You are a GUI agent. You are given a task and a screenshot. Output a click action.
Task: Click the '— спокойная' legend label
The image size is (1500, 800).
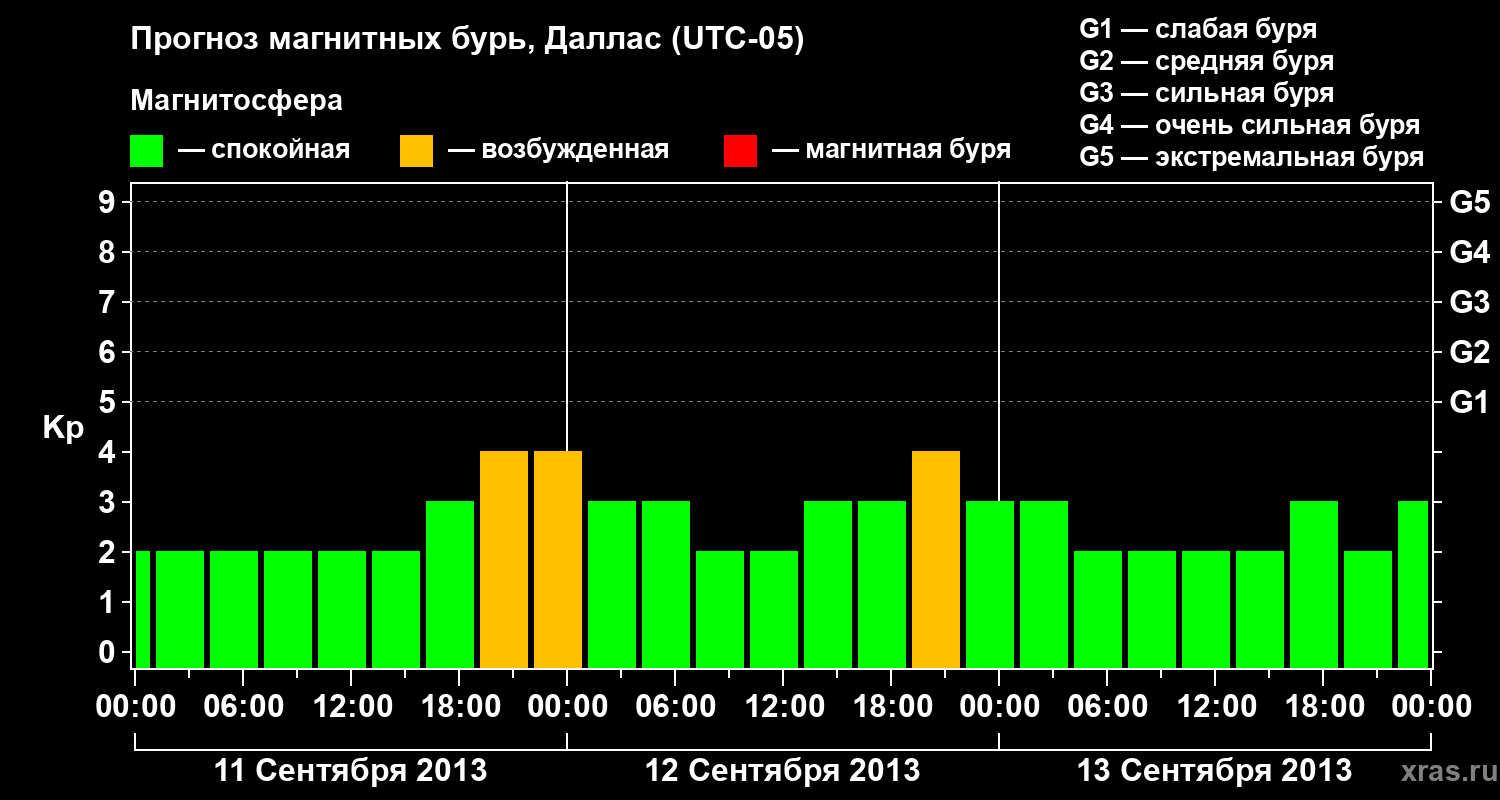click(x=264, y=150)
